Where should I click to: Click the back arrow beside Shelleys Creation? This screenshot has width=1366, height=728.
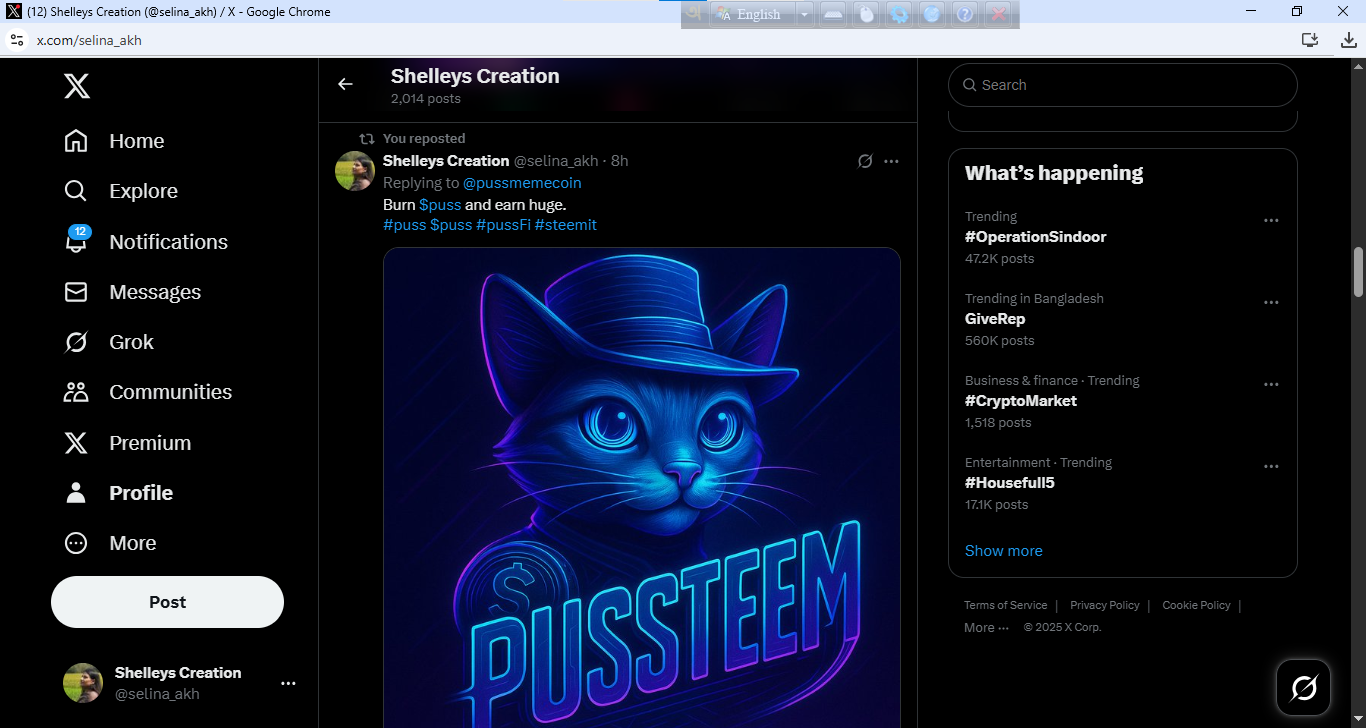click(x=345, y=85)
